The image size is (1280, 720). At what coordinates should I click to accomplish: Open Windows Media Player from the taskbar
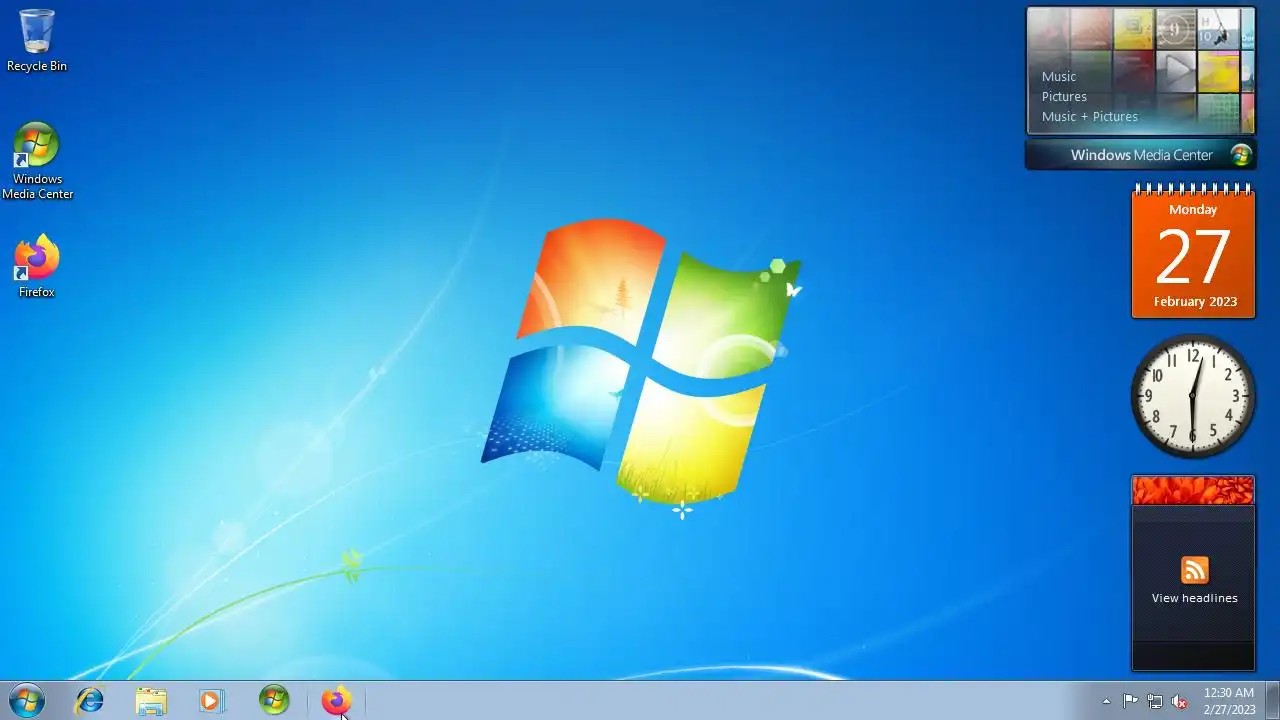(212, 701)
